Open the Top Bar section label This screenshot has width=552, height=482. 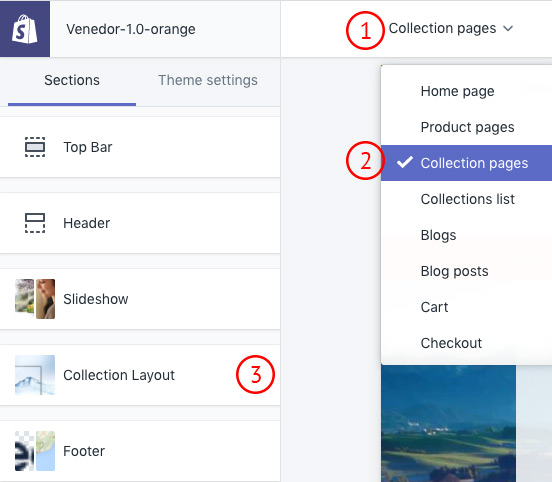pyautogui.click(x=88, y=147)
